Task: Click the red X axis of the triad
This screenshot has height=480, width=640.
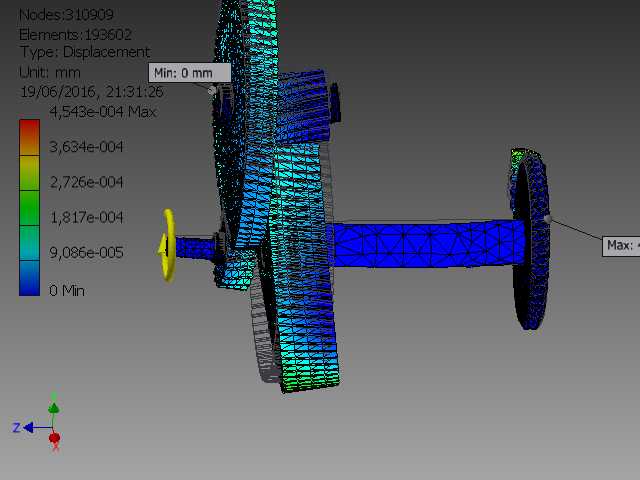Action: point(55,438)
